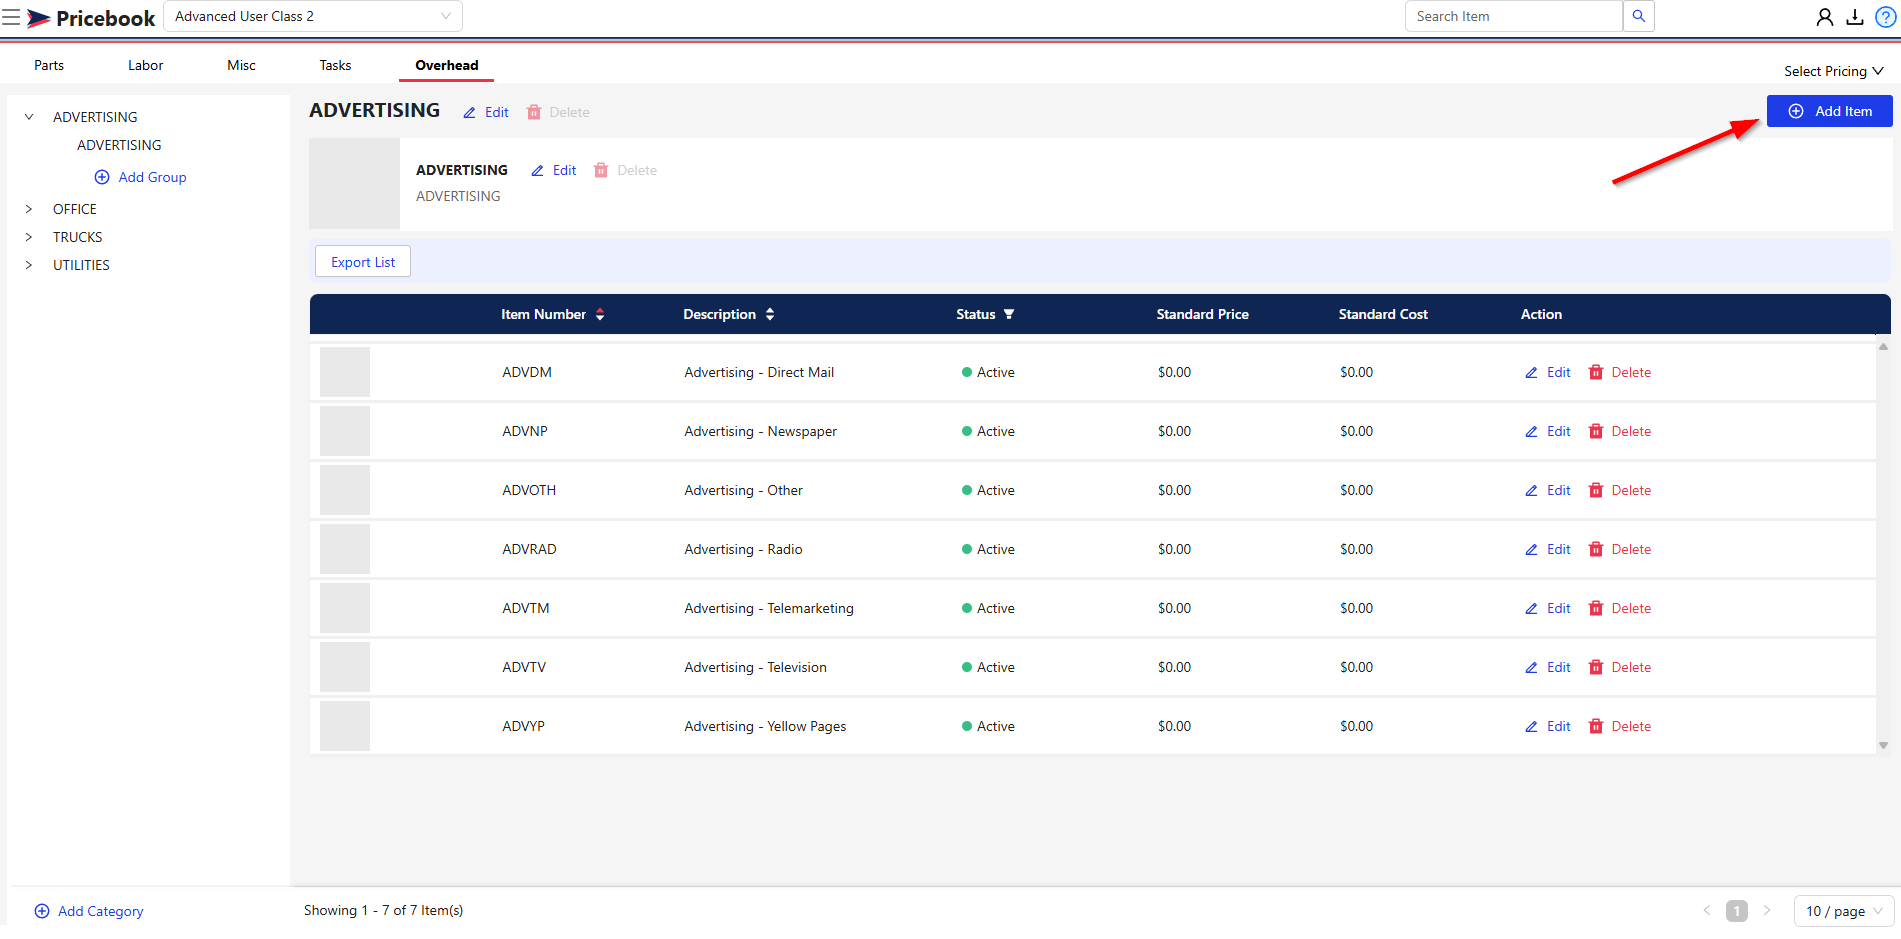The height and width of the screenshot is (939, 1901).
Task: Delete the ADVNP item
Action: (1620, 431)
